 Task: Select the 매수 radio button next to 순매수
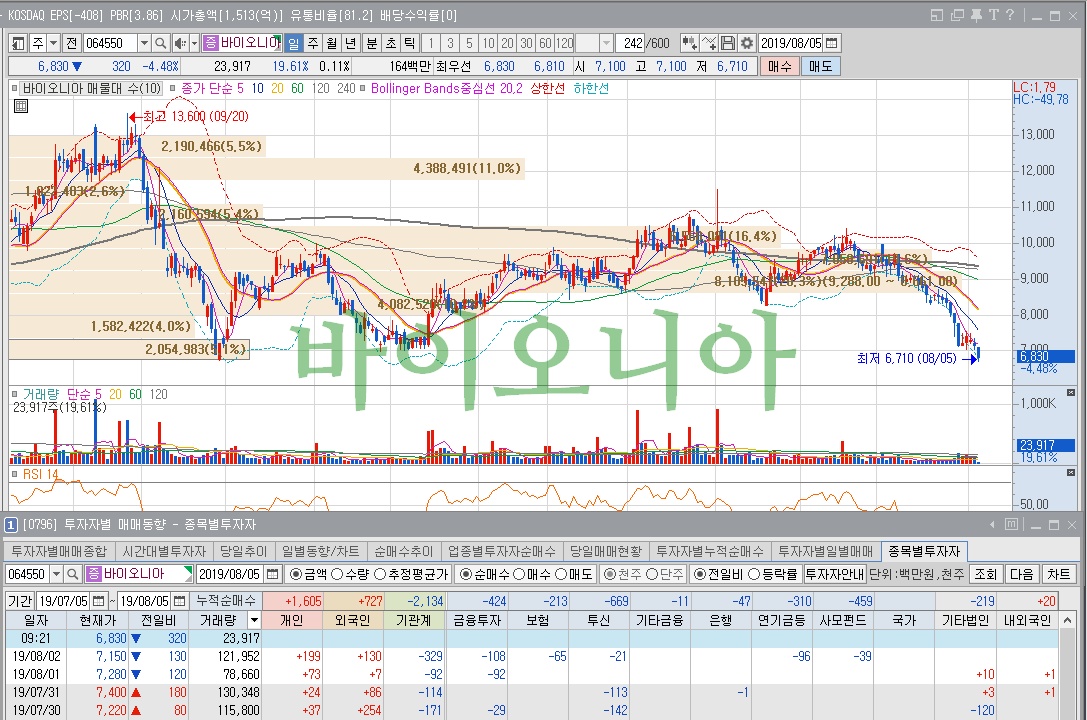coord(519,574)
